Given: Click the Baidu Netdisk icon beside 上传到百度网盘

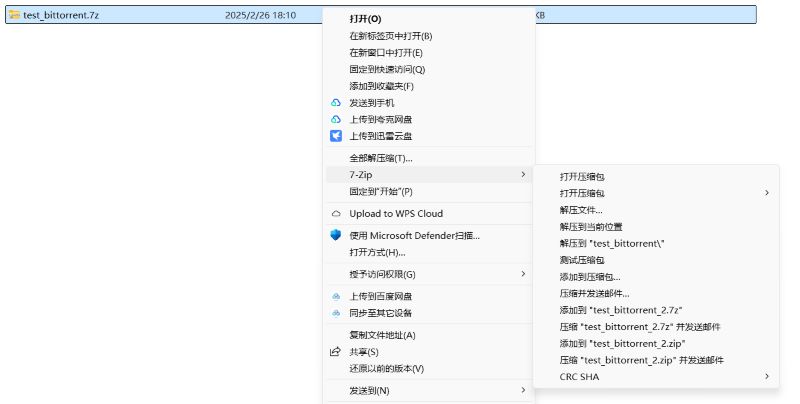Looking at the screenshot, I should [336, 296].
